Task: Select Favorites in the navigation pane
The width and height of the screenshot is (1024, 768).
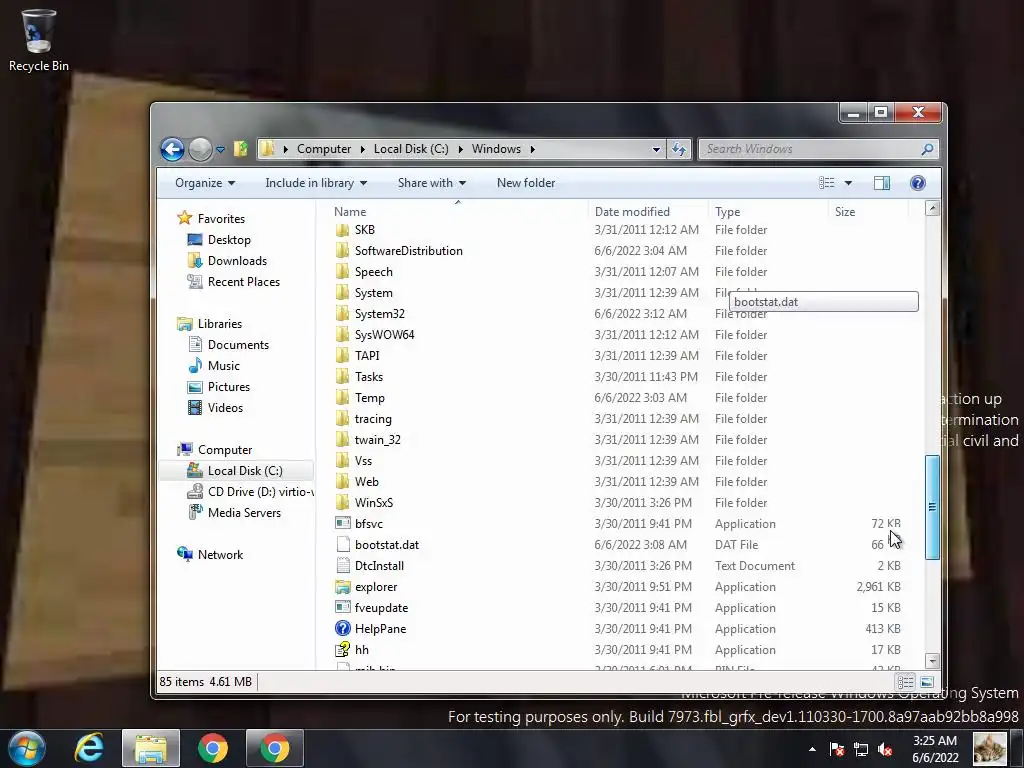Action: (221, 219)
